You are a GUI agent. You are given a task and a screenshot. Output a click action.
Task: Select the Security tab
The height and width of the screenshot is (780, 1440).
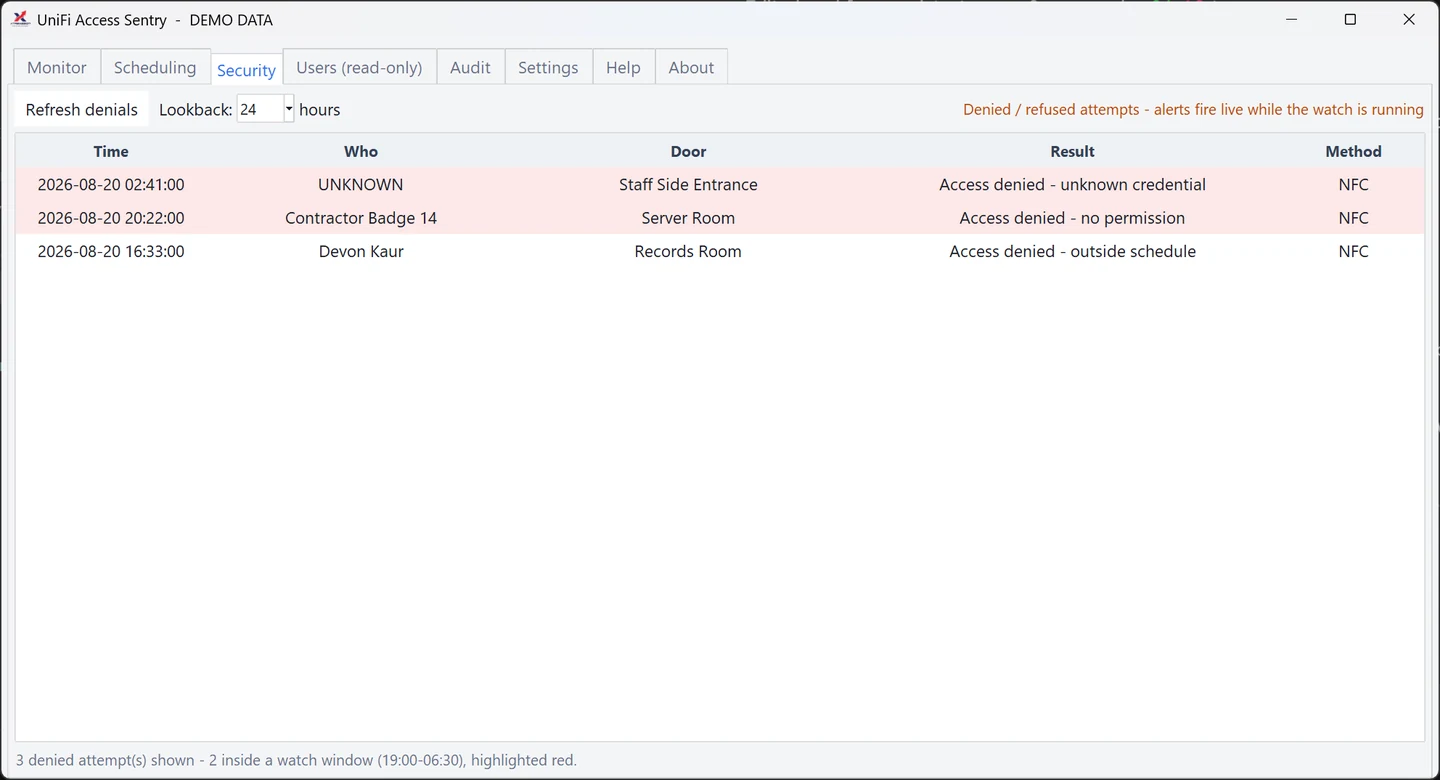[246, 69]
